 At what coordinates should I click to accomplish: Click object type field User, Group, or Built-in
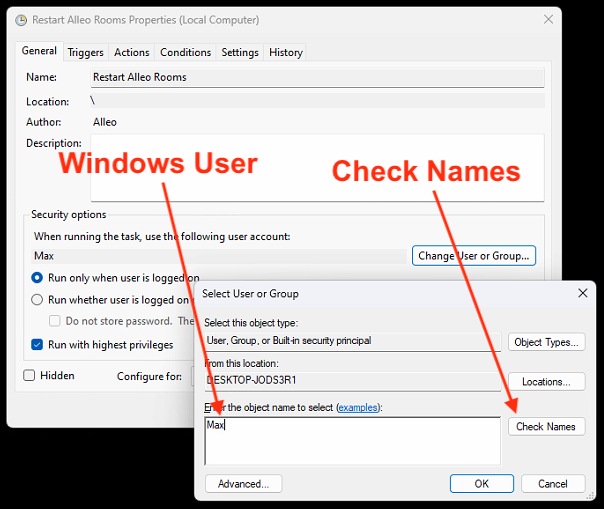tap(352, 341)
